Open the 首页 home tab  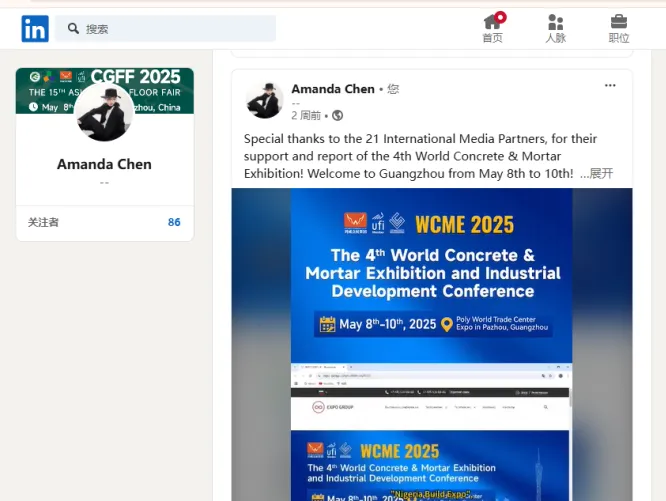click(x=493, y=28)
